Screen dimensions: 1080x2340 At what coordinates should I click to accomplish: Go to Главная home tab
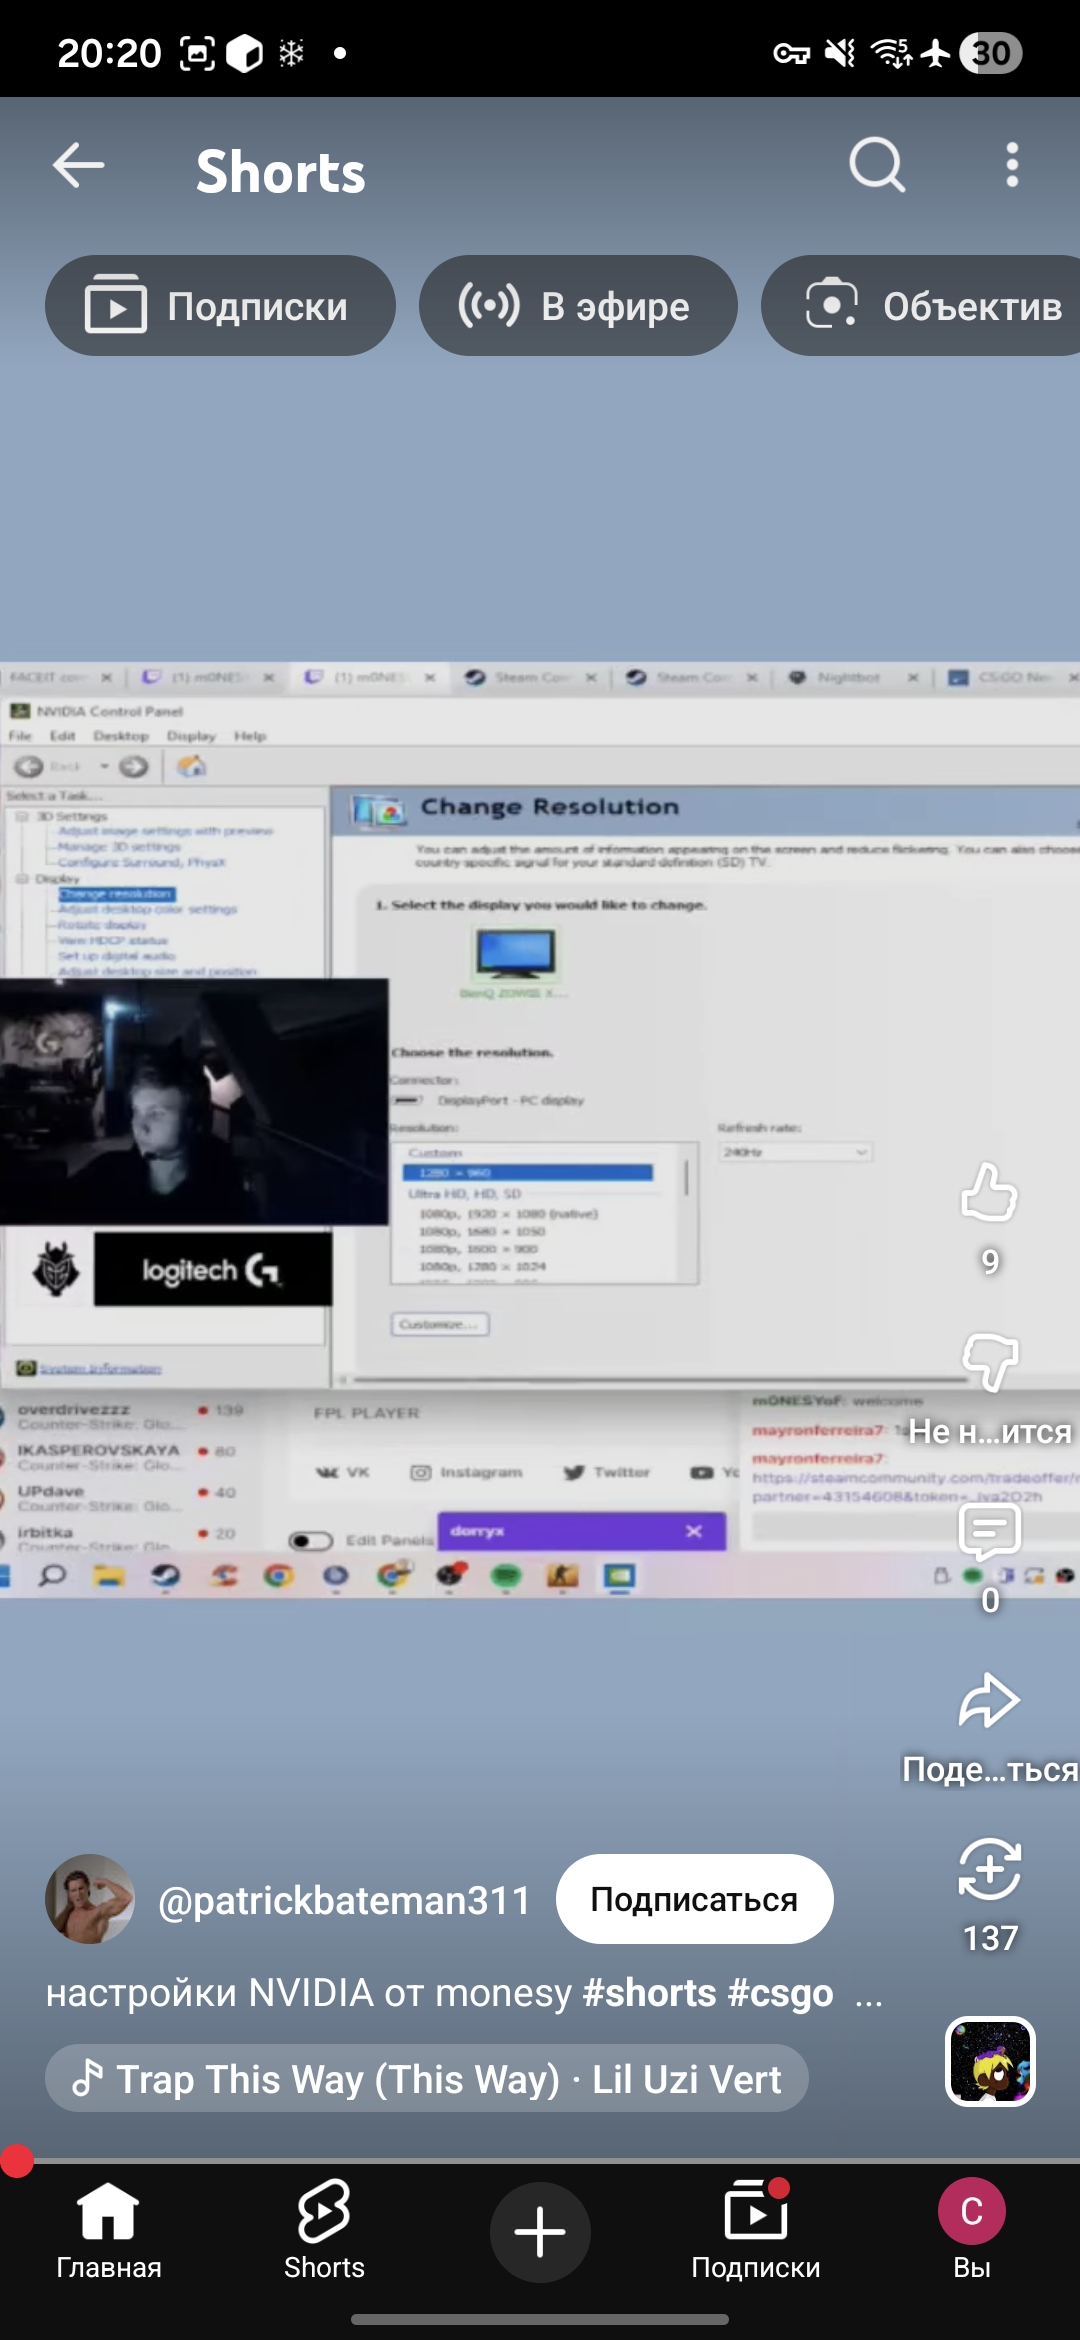point(108,2230)
